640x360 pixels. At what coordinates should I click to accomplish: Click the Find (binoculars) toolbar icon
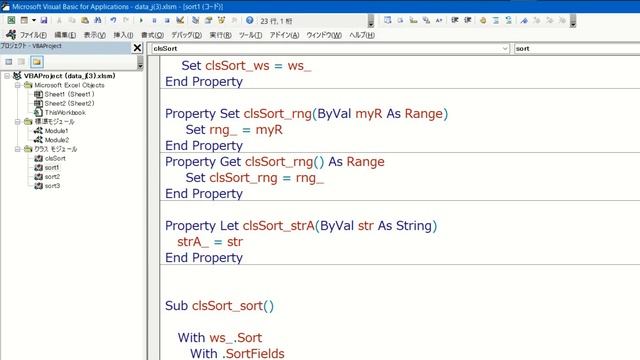coord(98,20)
